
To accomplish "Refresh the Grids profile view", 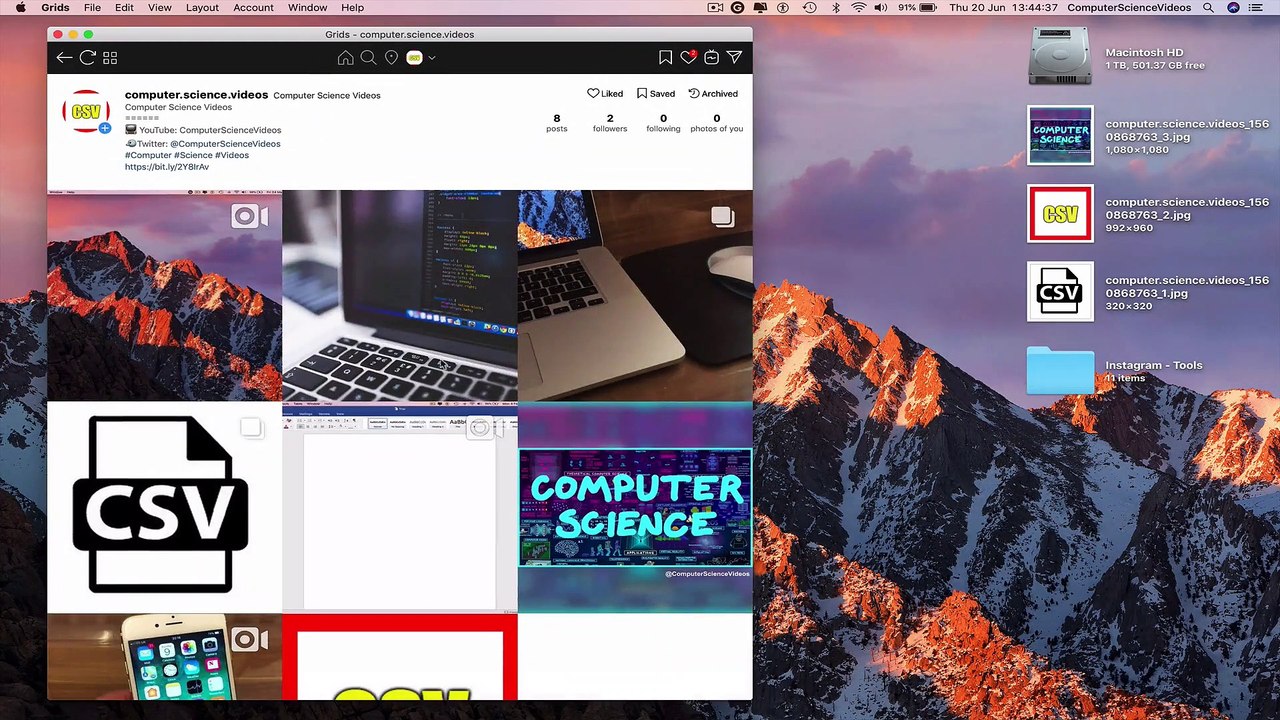I will 87,58.
